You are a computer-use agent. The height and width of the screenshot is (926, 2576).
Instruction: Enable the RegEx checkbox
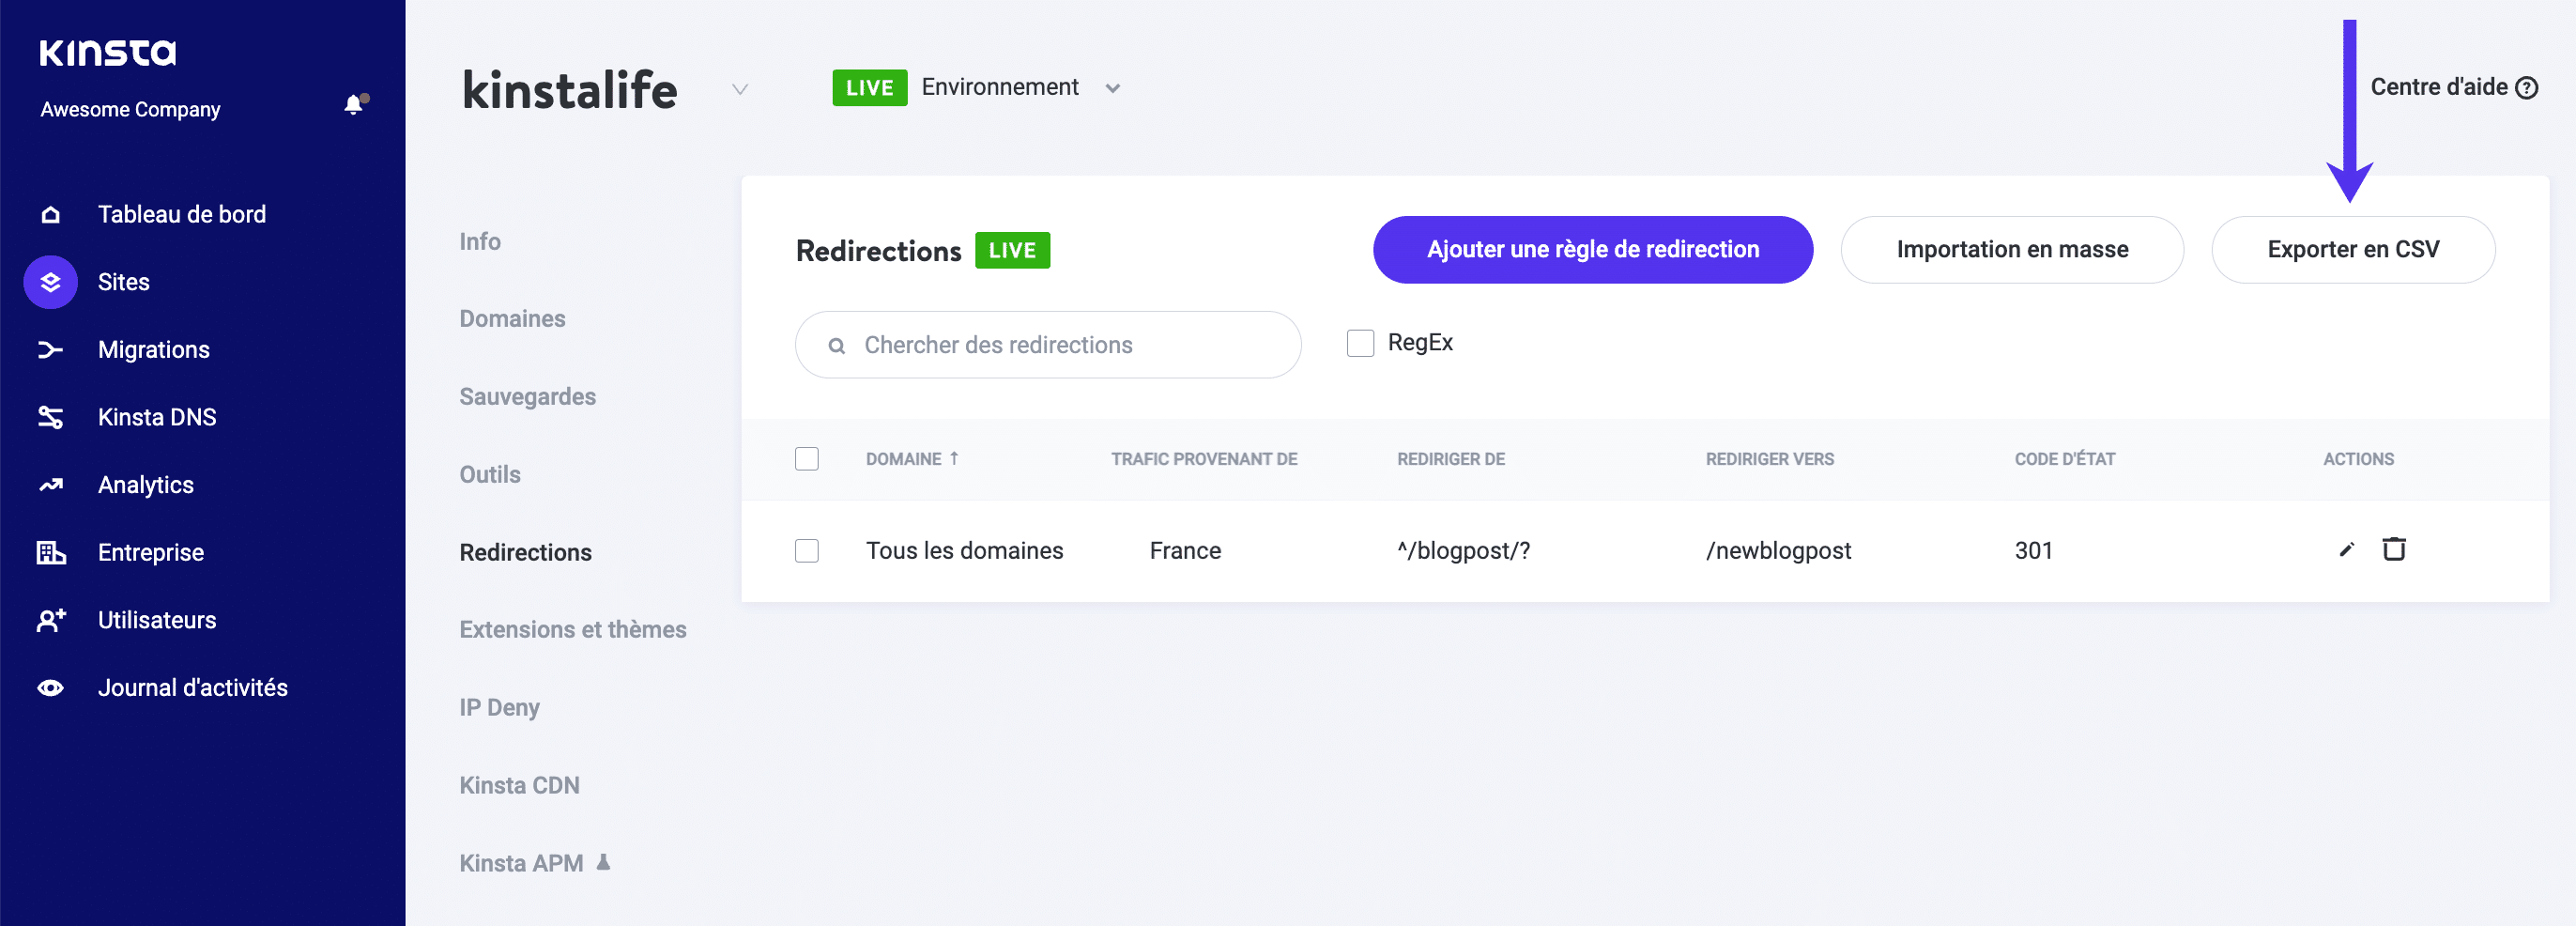(x=1360, y=343)
